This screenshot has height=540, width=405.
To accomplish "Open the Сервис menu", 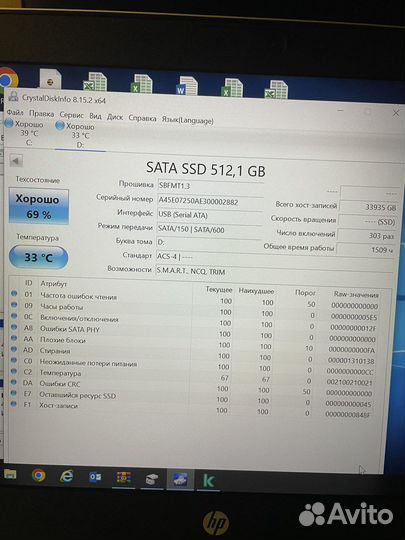I will [x=71, y=115].
